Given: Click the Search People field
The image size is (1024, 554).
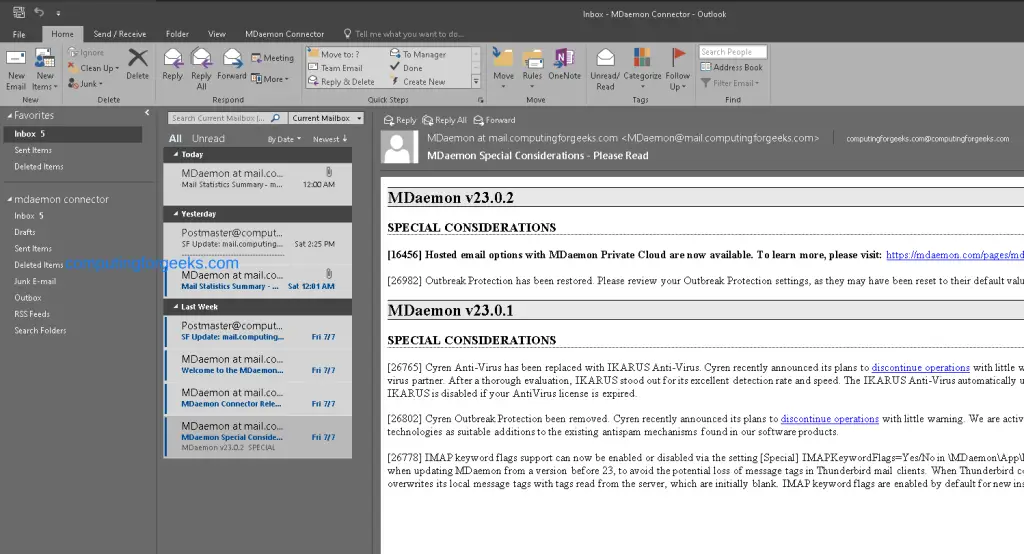Looking at the screenshot, I should point(733,52).
